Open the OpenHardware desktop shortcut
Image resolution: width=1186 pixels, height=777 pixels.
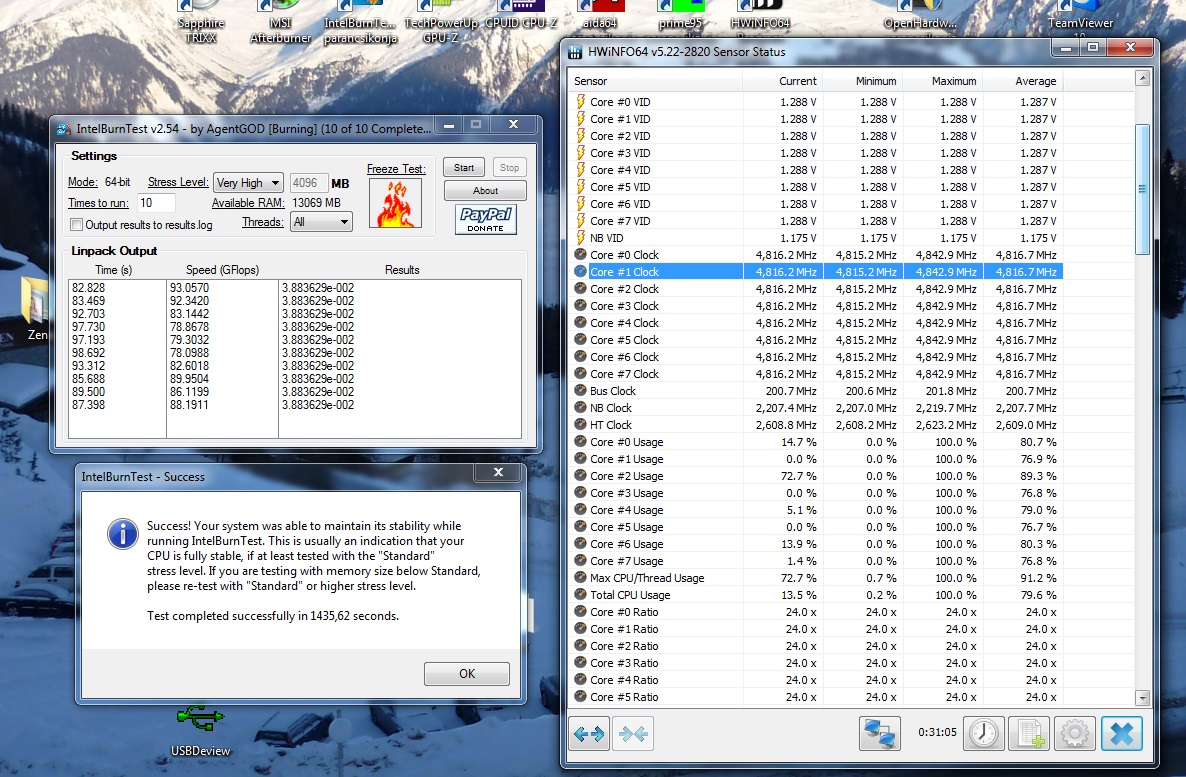[x=920, y=15]
